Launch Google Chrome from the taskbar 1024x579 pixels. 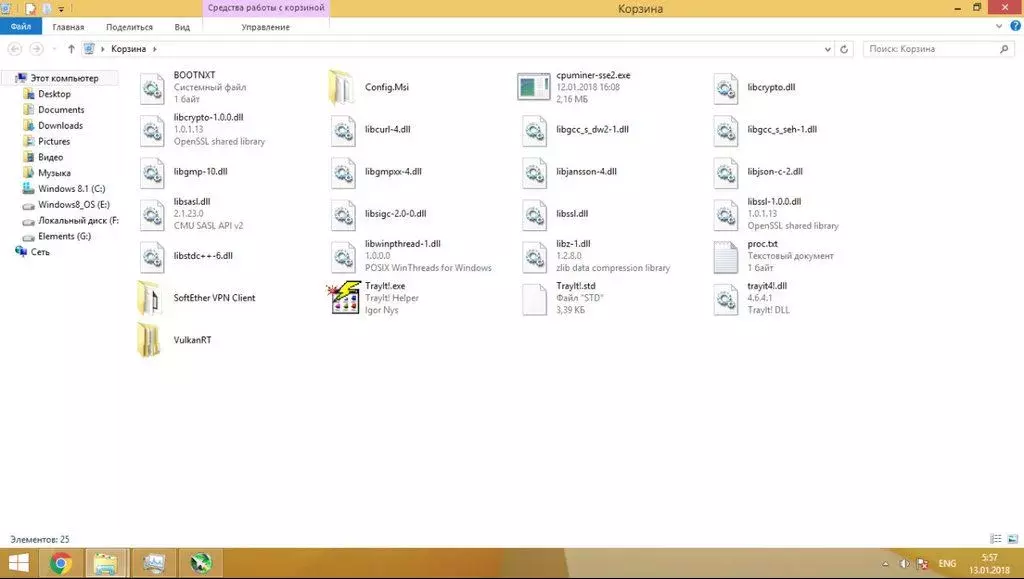61,563
